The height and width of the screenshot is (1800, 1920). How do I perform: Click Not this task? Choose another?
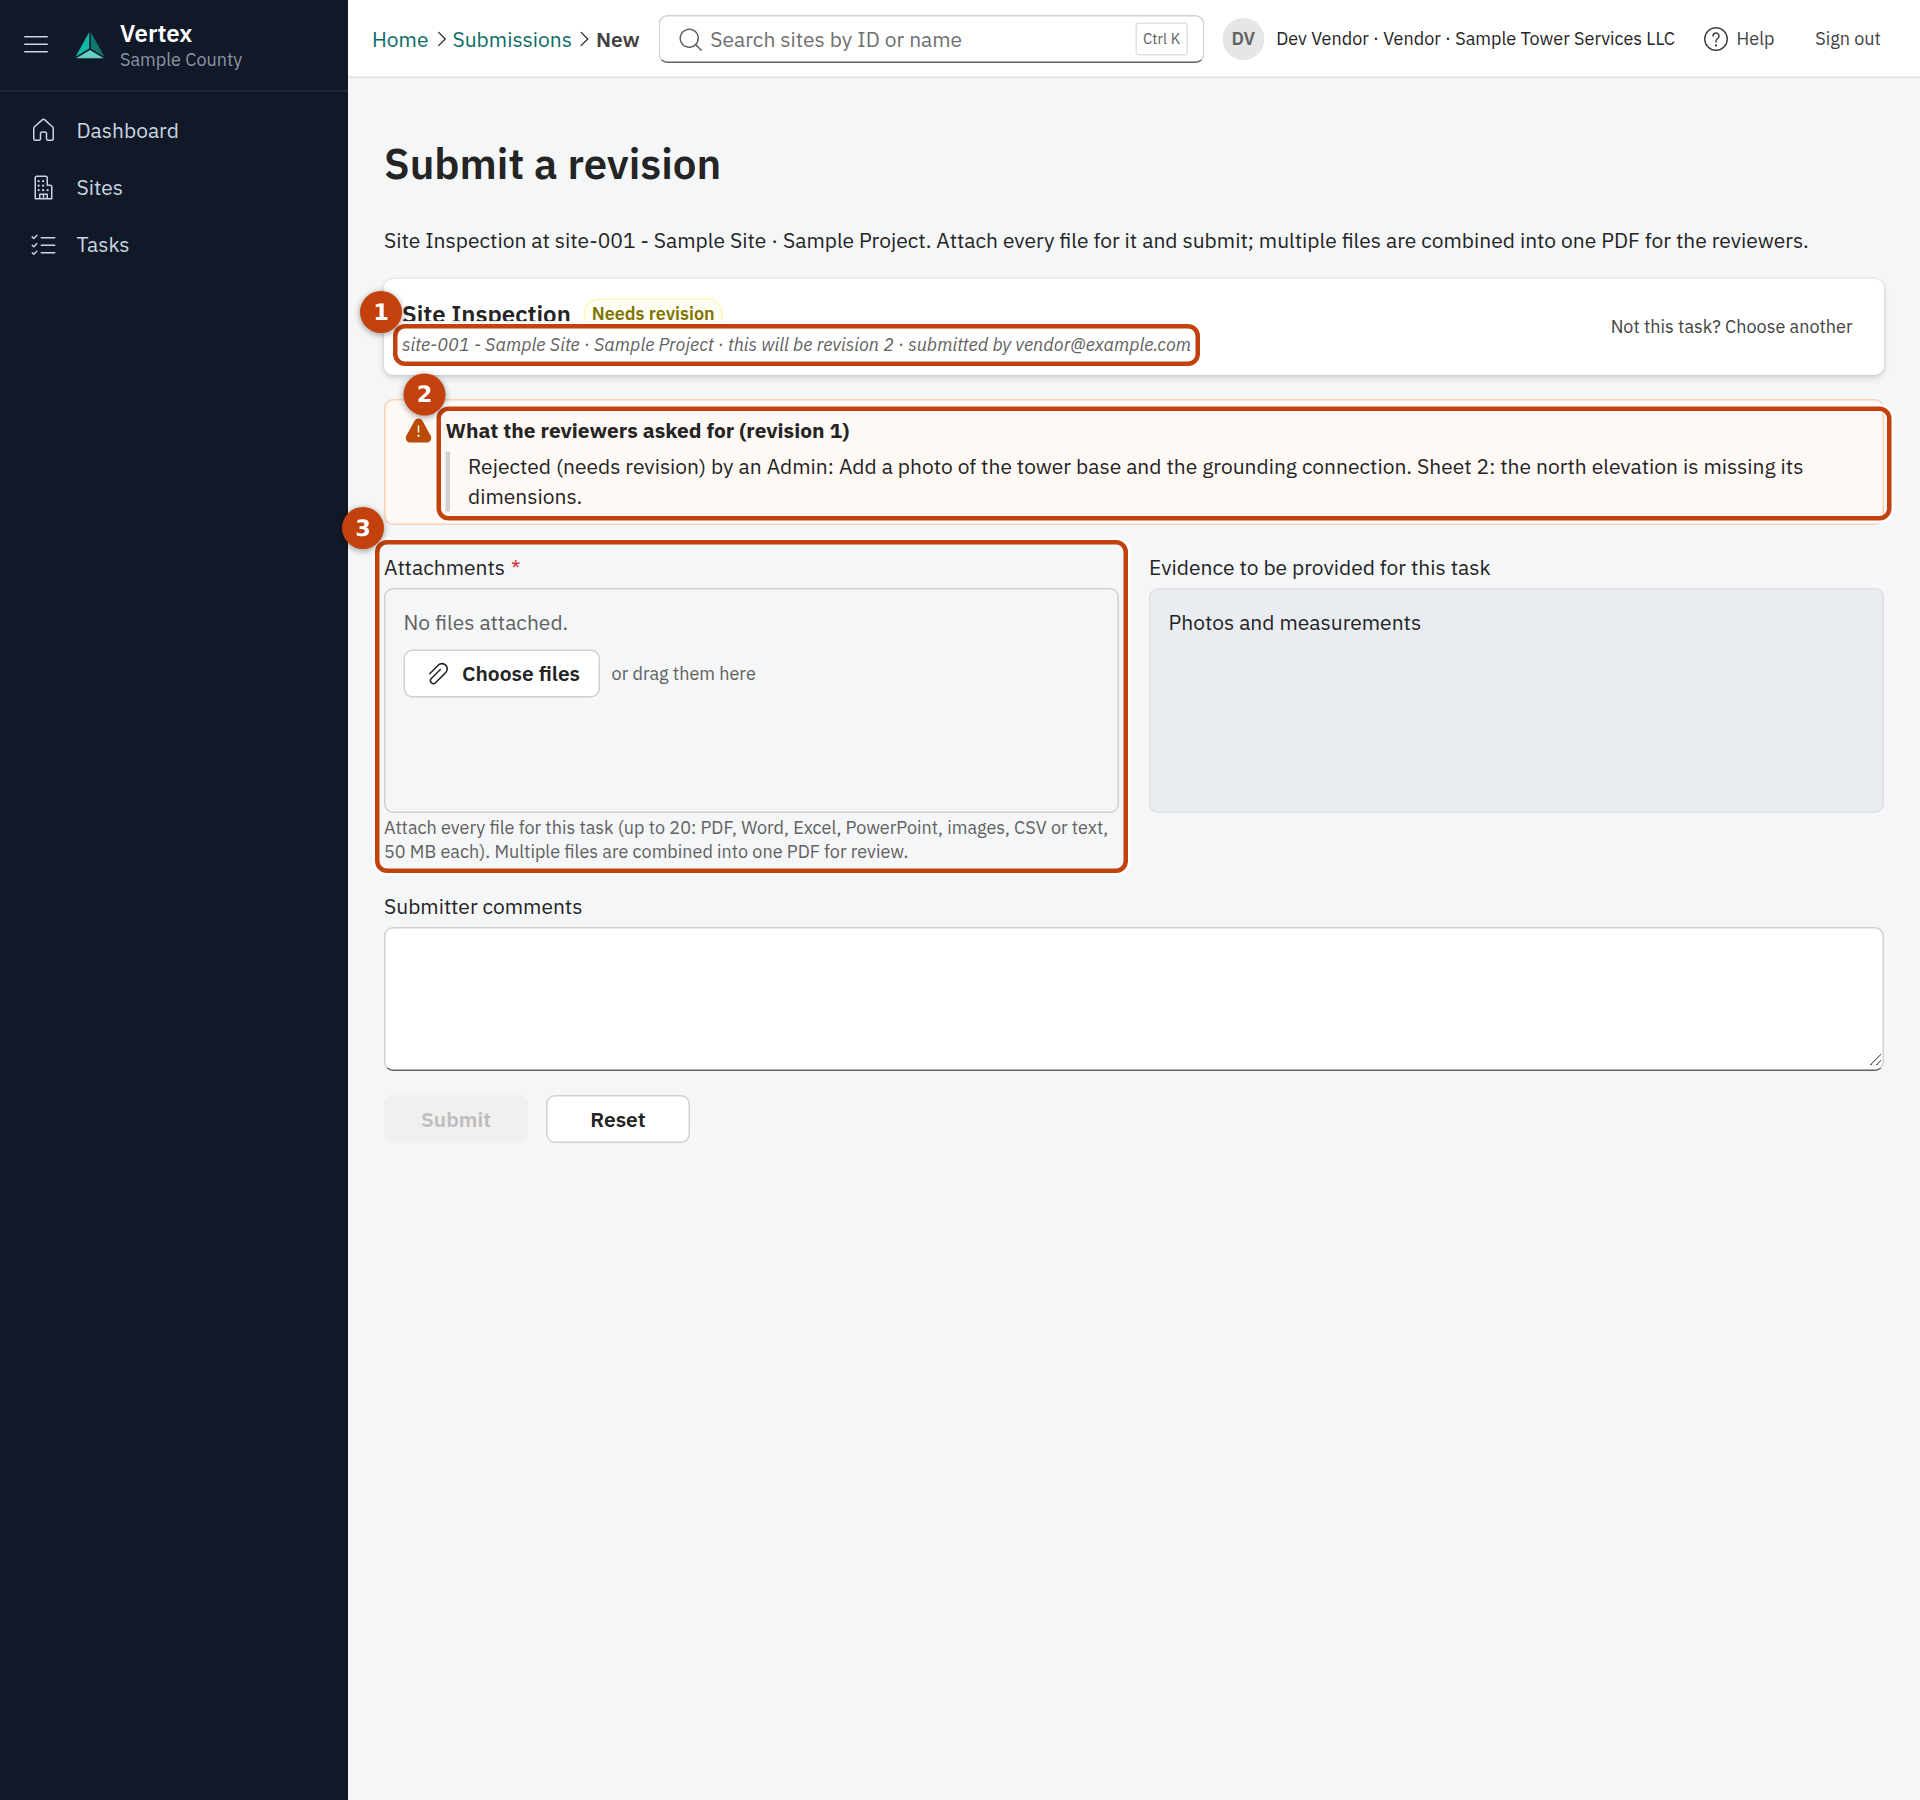click(1731, 327)
